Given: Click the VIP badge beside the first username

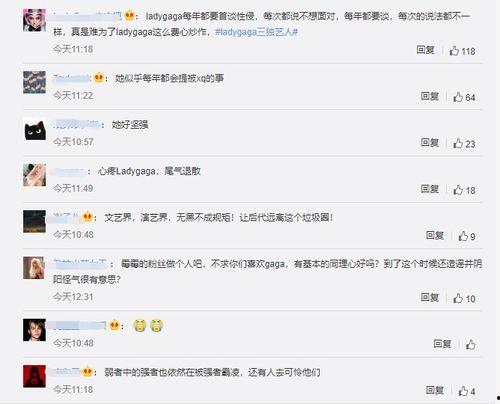Looking at the screenshot, I should [x=129, y=15].
